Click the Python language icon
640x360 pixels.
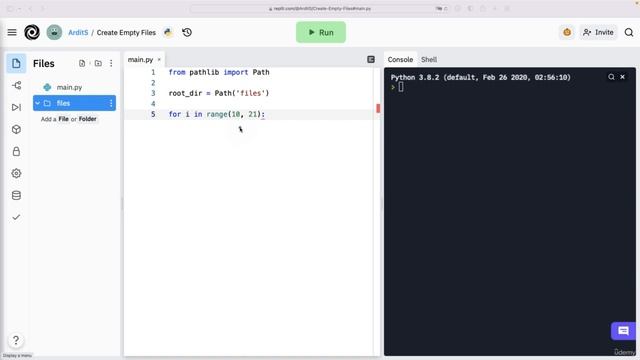pos(168,32)
